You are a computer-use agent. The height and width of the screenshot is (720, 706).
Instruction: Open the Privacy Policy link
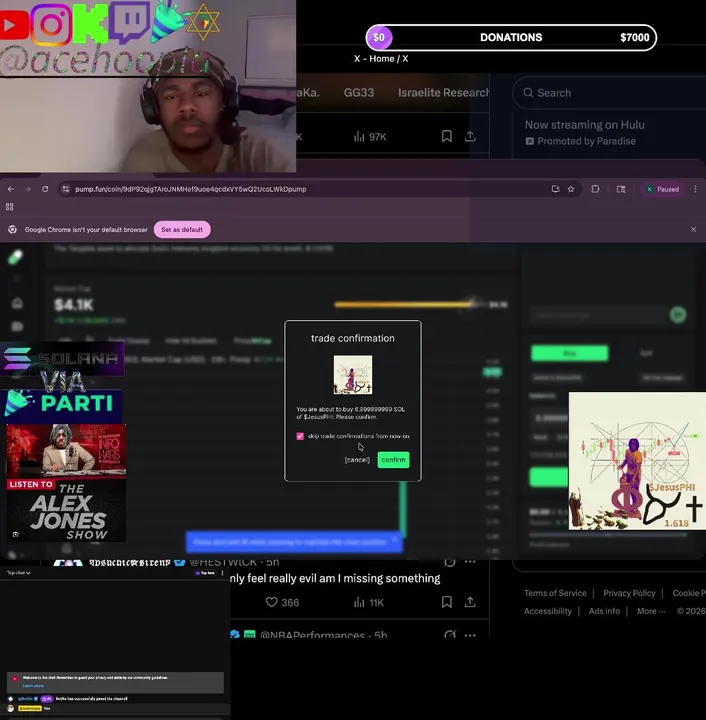(629, 593)
